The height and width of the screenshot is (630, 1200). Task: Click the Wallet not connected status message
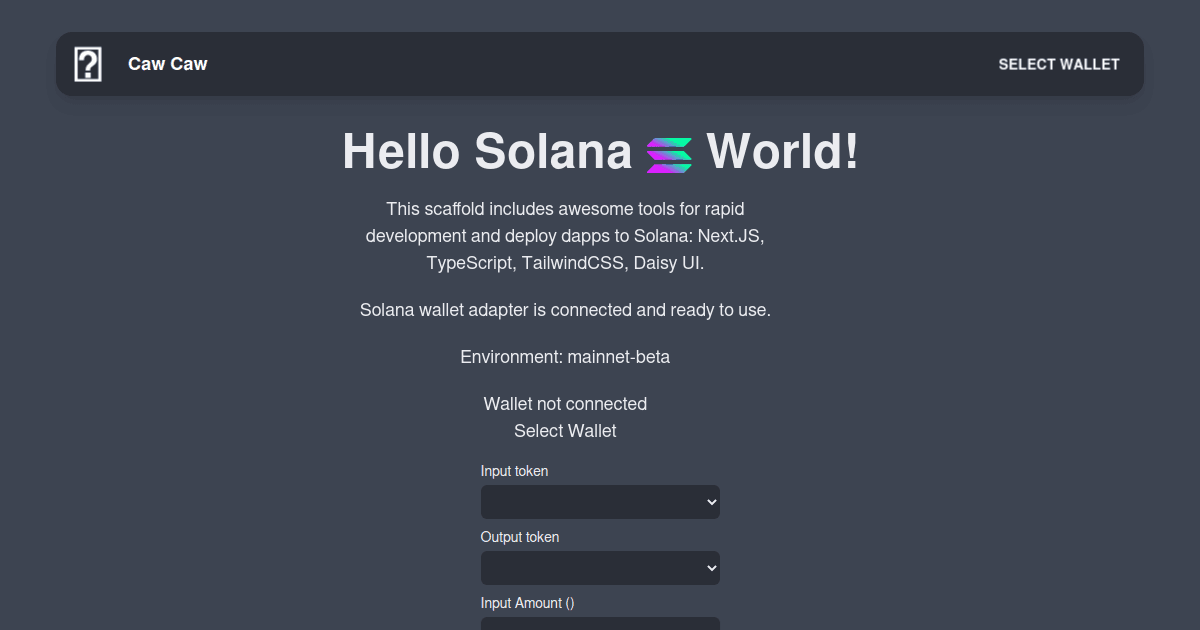point(564,404)
